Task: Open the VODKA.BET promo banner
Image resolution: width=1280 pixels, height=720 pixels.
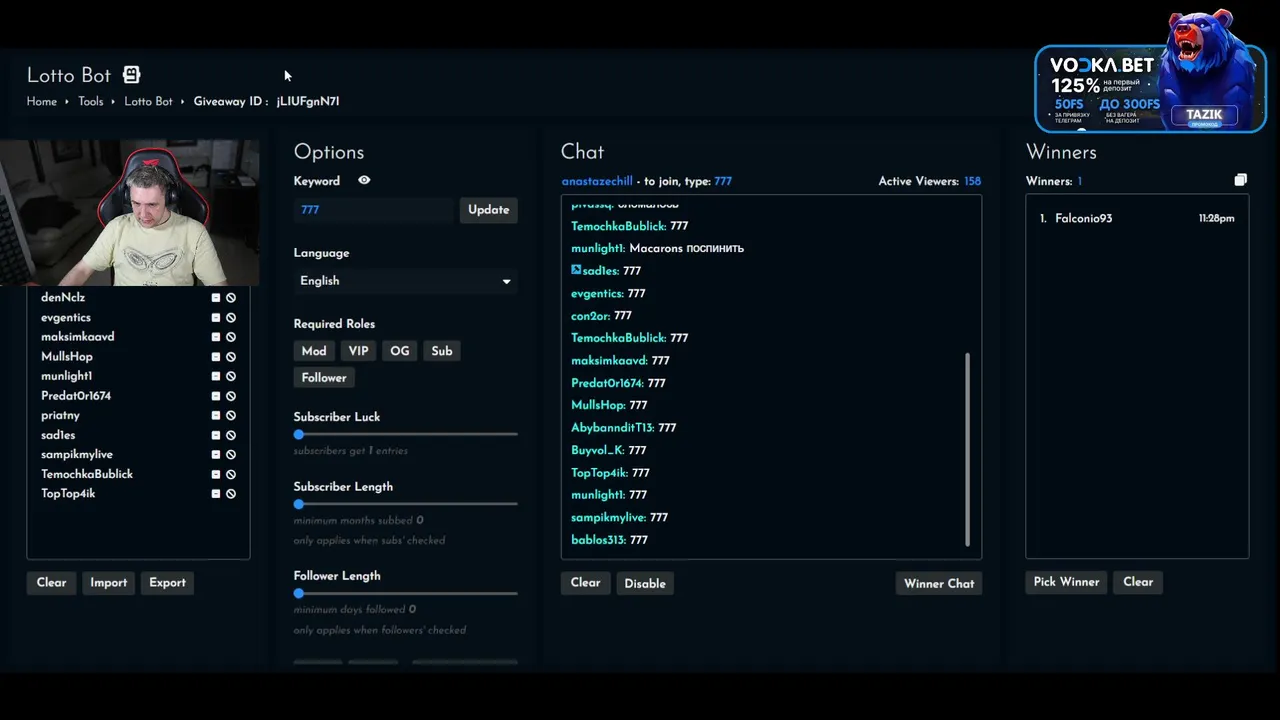Action: click(1151, 86)
